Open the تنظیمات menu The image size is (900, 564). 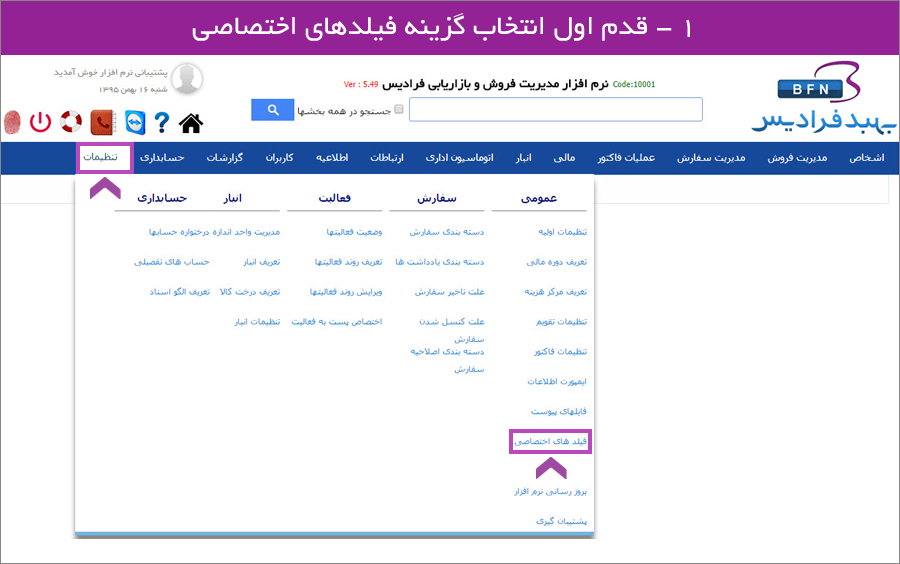[x=104, y=158]
